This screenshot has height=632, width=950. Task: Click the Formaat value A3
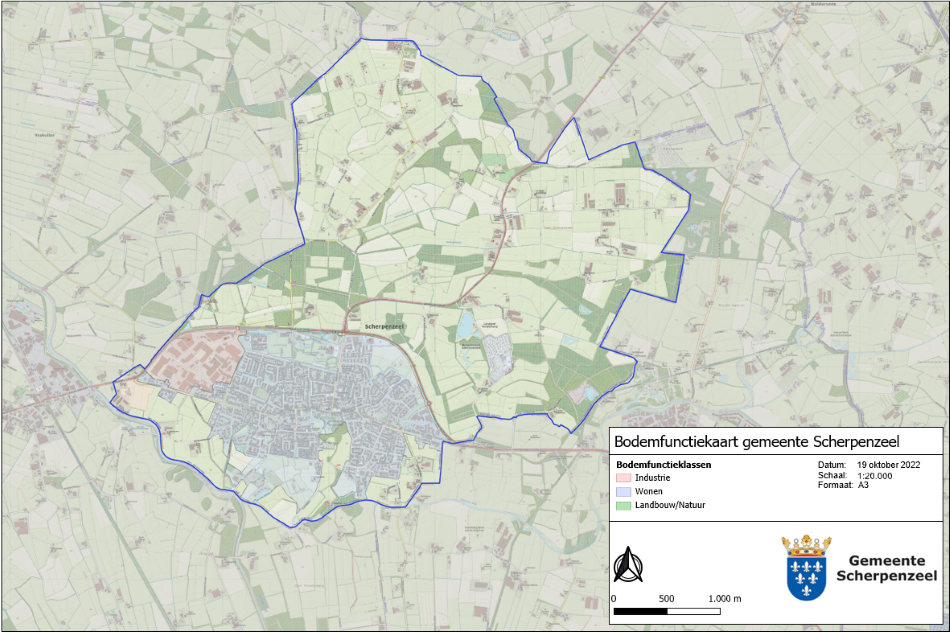tap(863, 485)
